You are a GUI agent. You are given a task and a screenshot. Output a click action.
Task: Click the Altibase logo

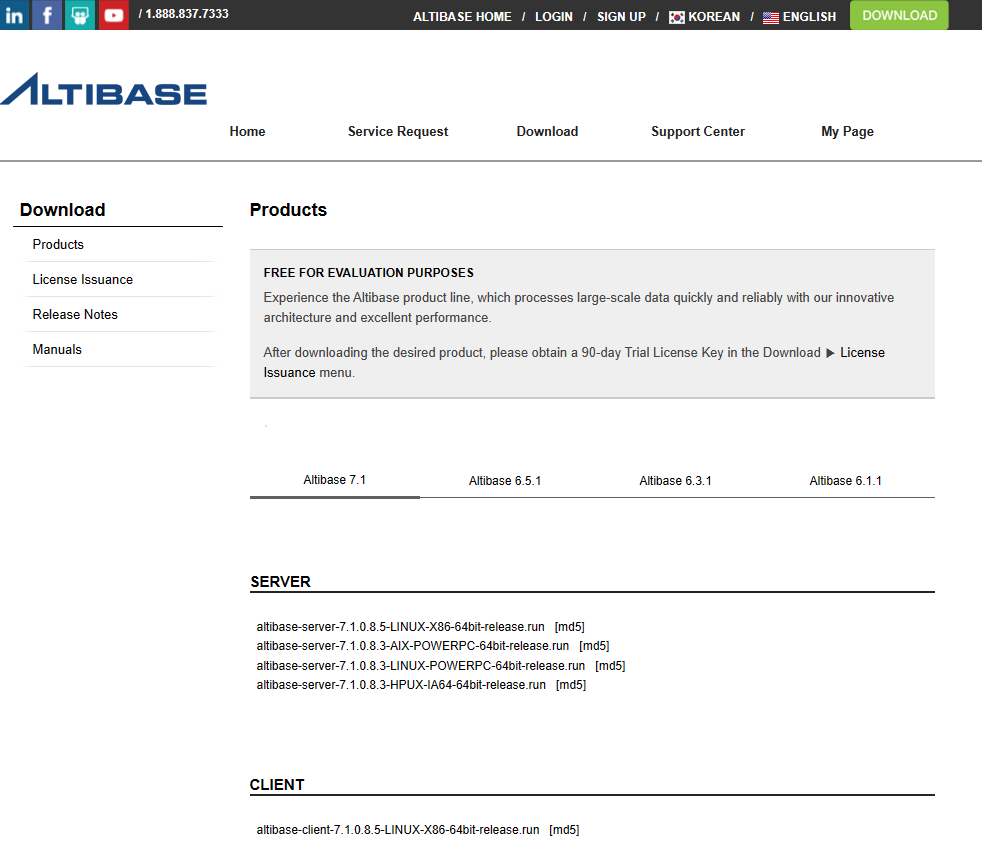(x=104, y=89)
